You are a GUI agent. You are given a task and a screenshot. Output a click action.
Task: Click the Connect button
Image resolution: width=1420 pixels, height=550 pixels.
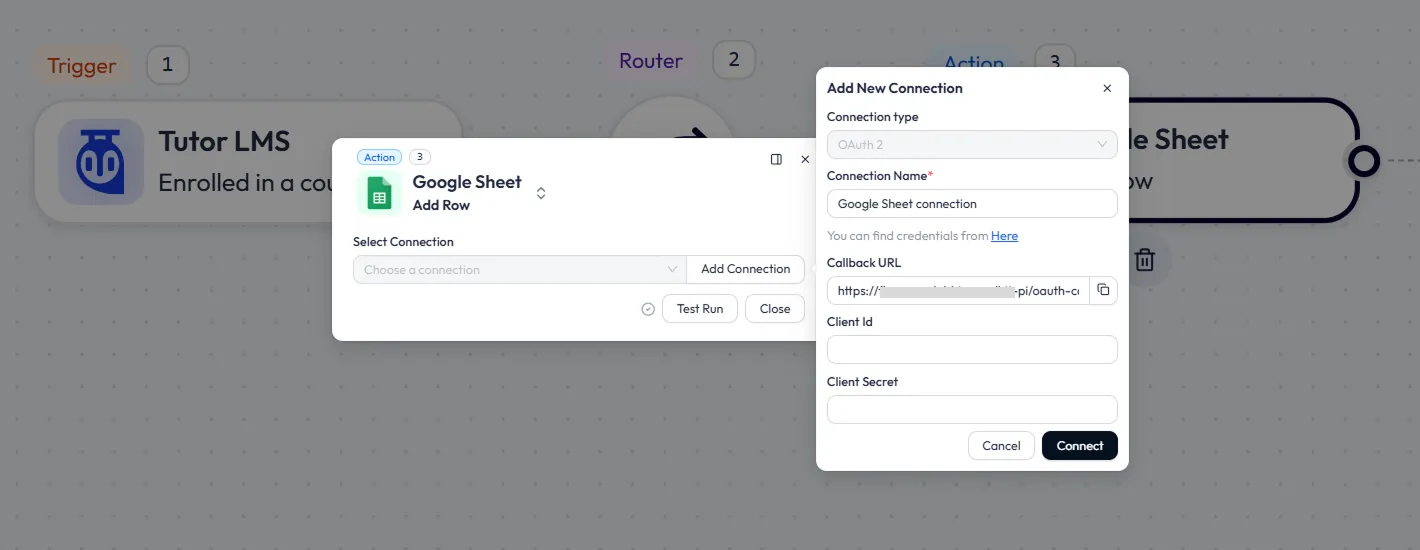[x=1080, y=446]
